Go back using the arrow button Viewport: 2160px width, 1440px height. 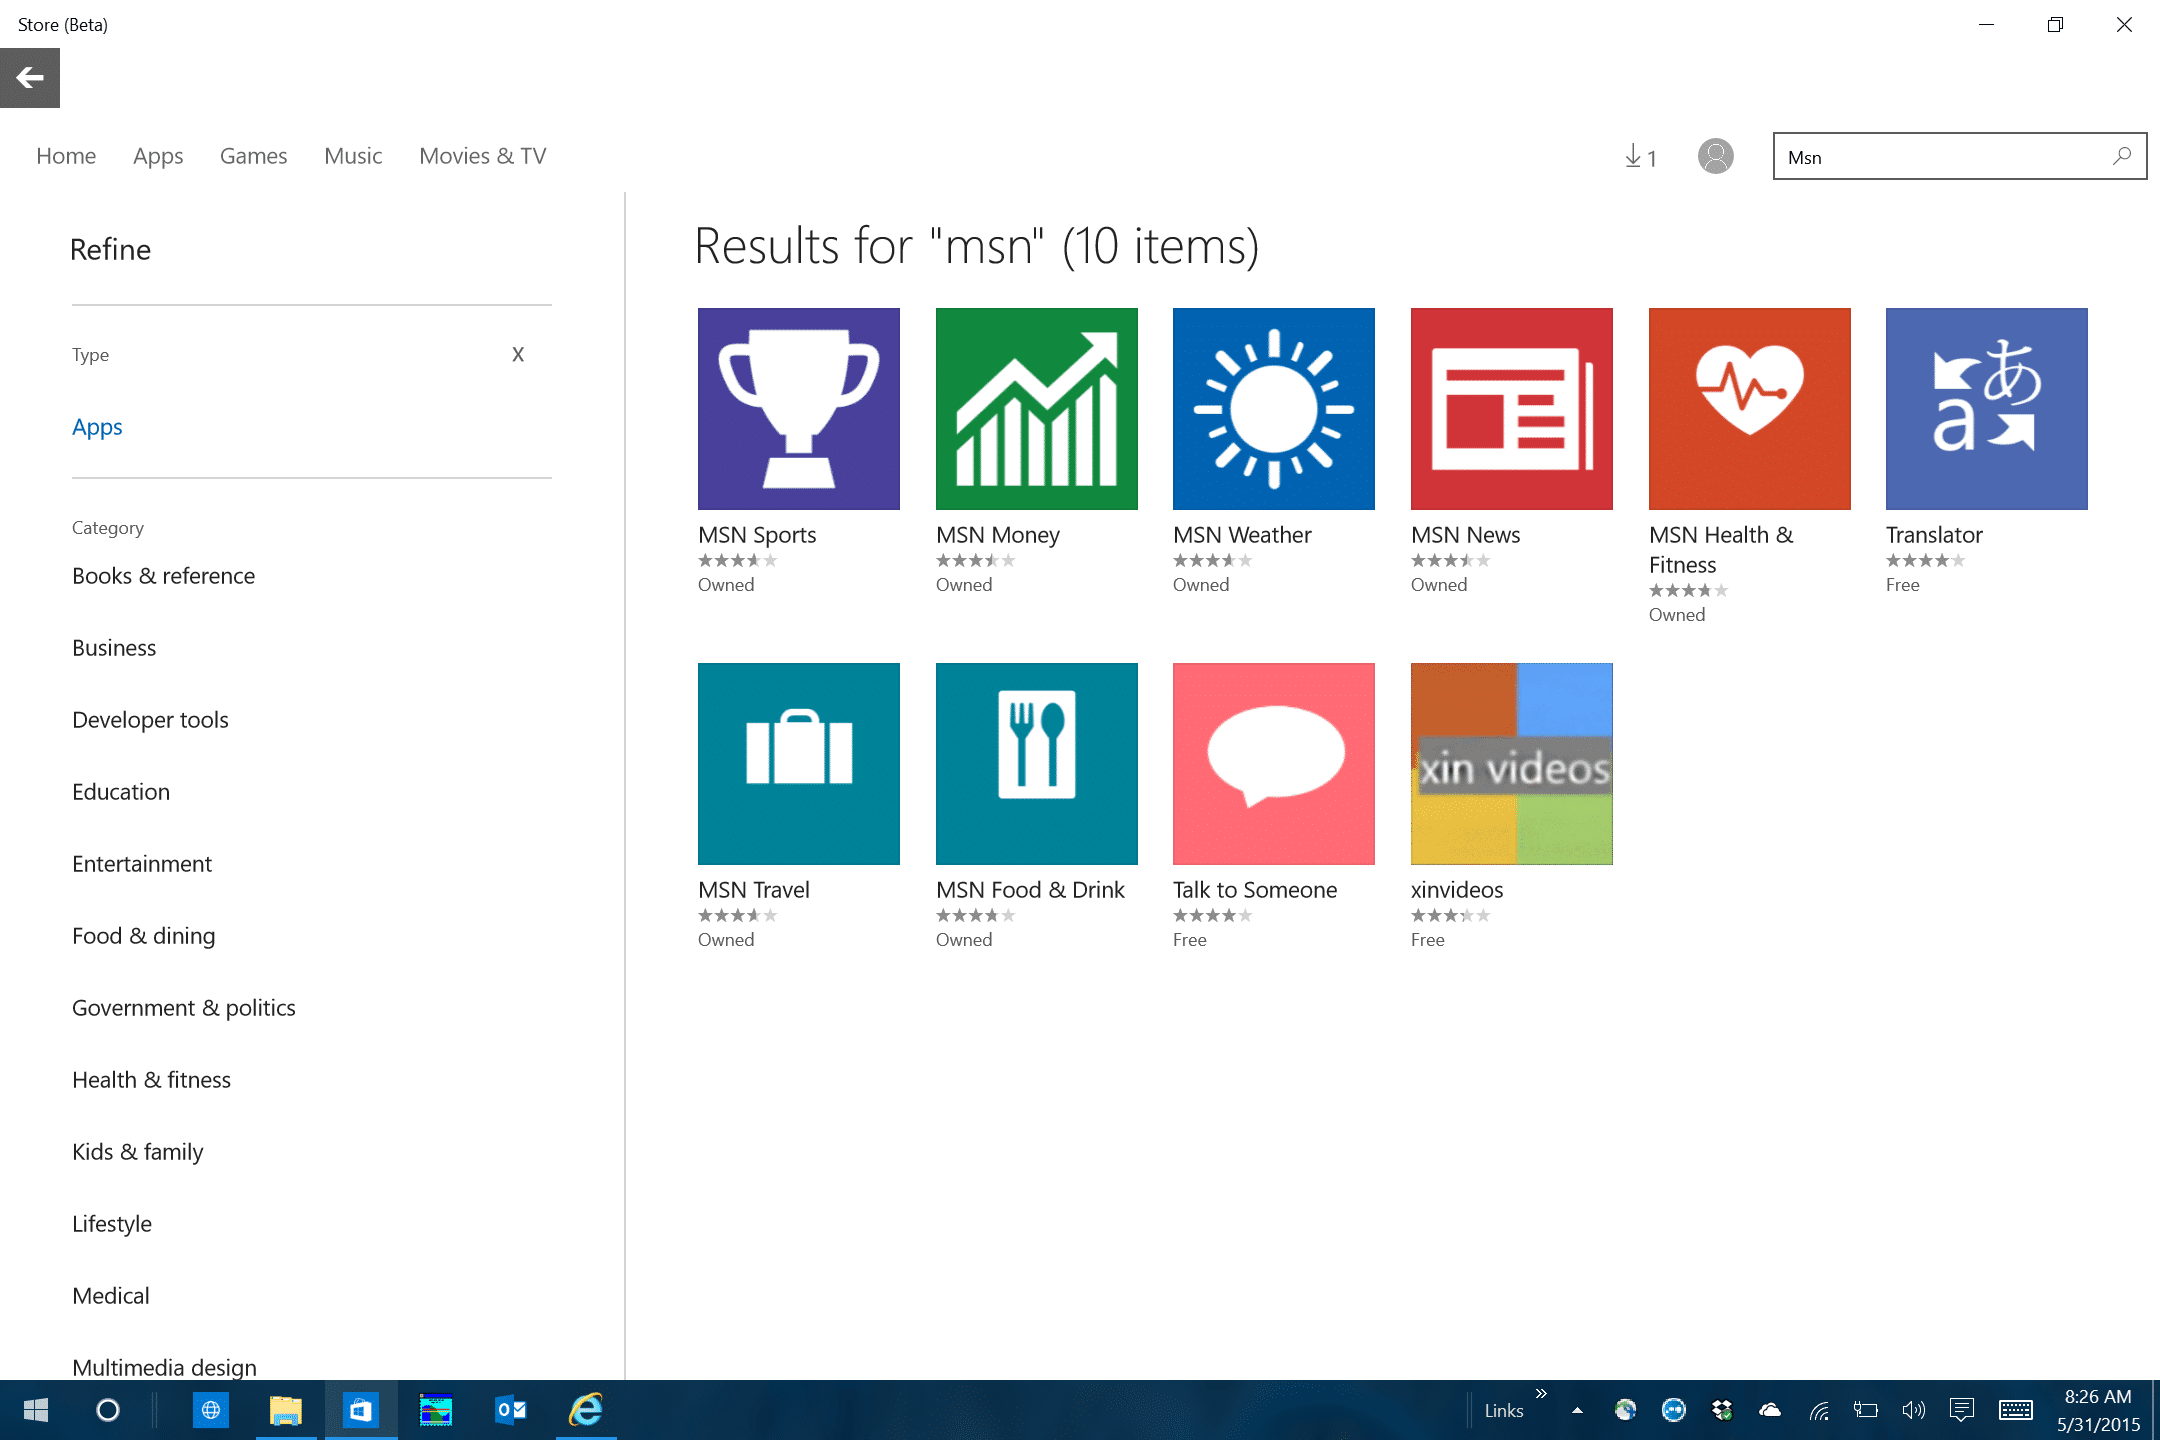pyautogui.click(x=30, y=77)
